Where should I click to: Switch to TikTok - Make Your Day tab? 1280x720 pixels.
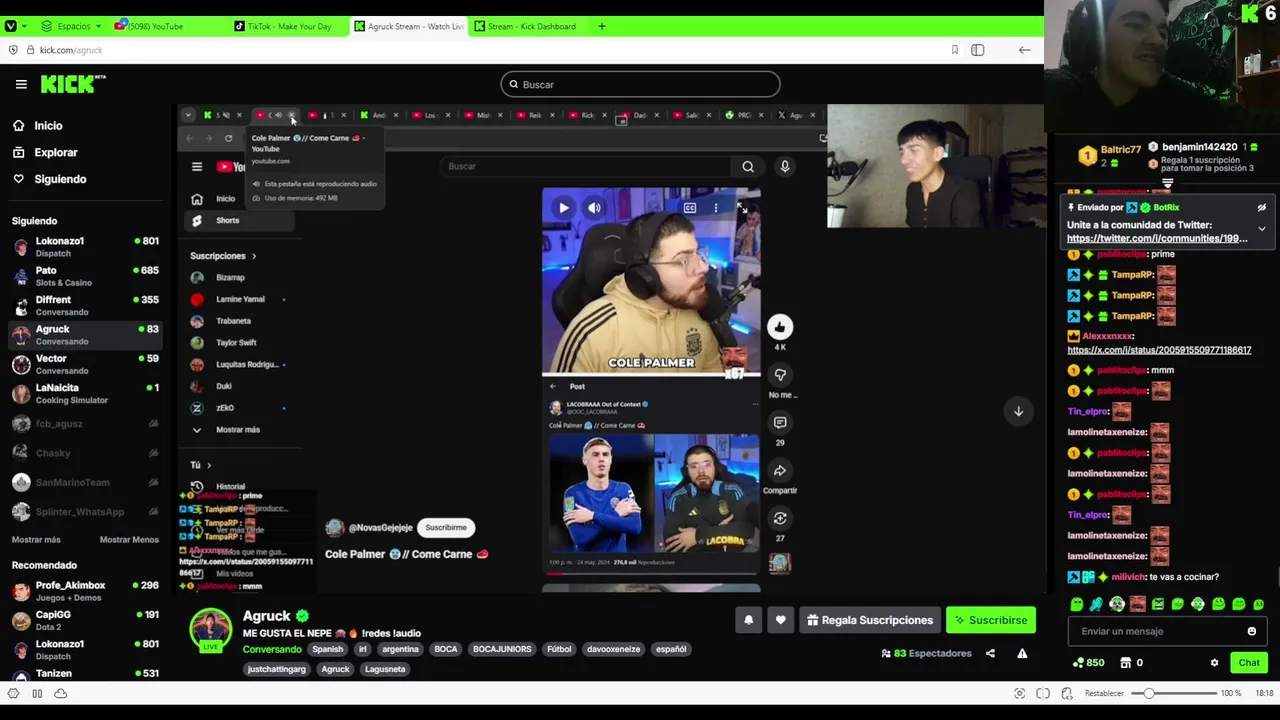click(290, 26)
